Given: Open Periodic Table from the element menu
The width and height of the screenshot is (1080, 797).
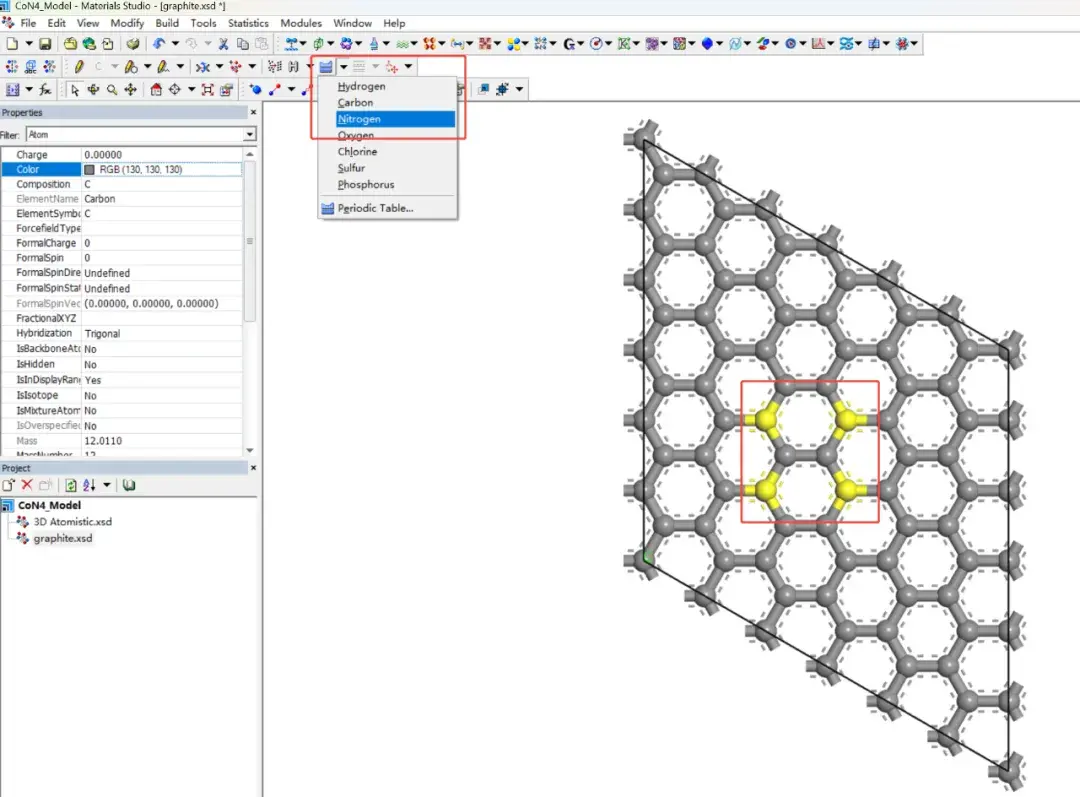Looking at the screenshot, I should 375,208.
